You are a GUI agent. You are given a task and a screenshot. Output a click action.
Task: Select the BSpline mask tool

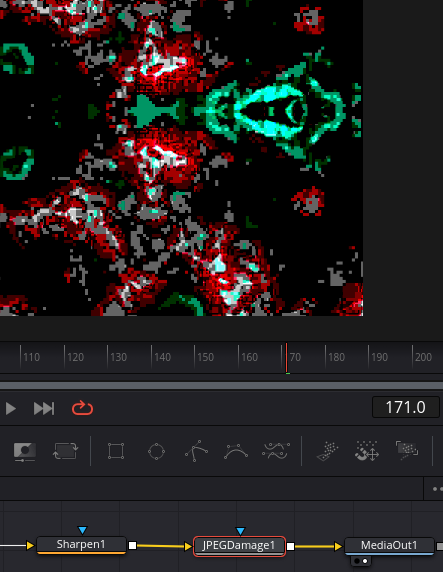click(x=236, y=452)
